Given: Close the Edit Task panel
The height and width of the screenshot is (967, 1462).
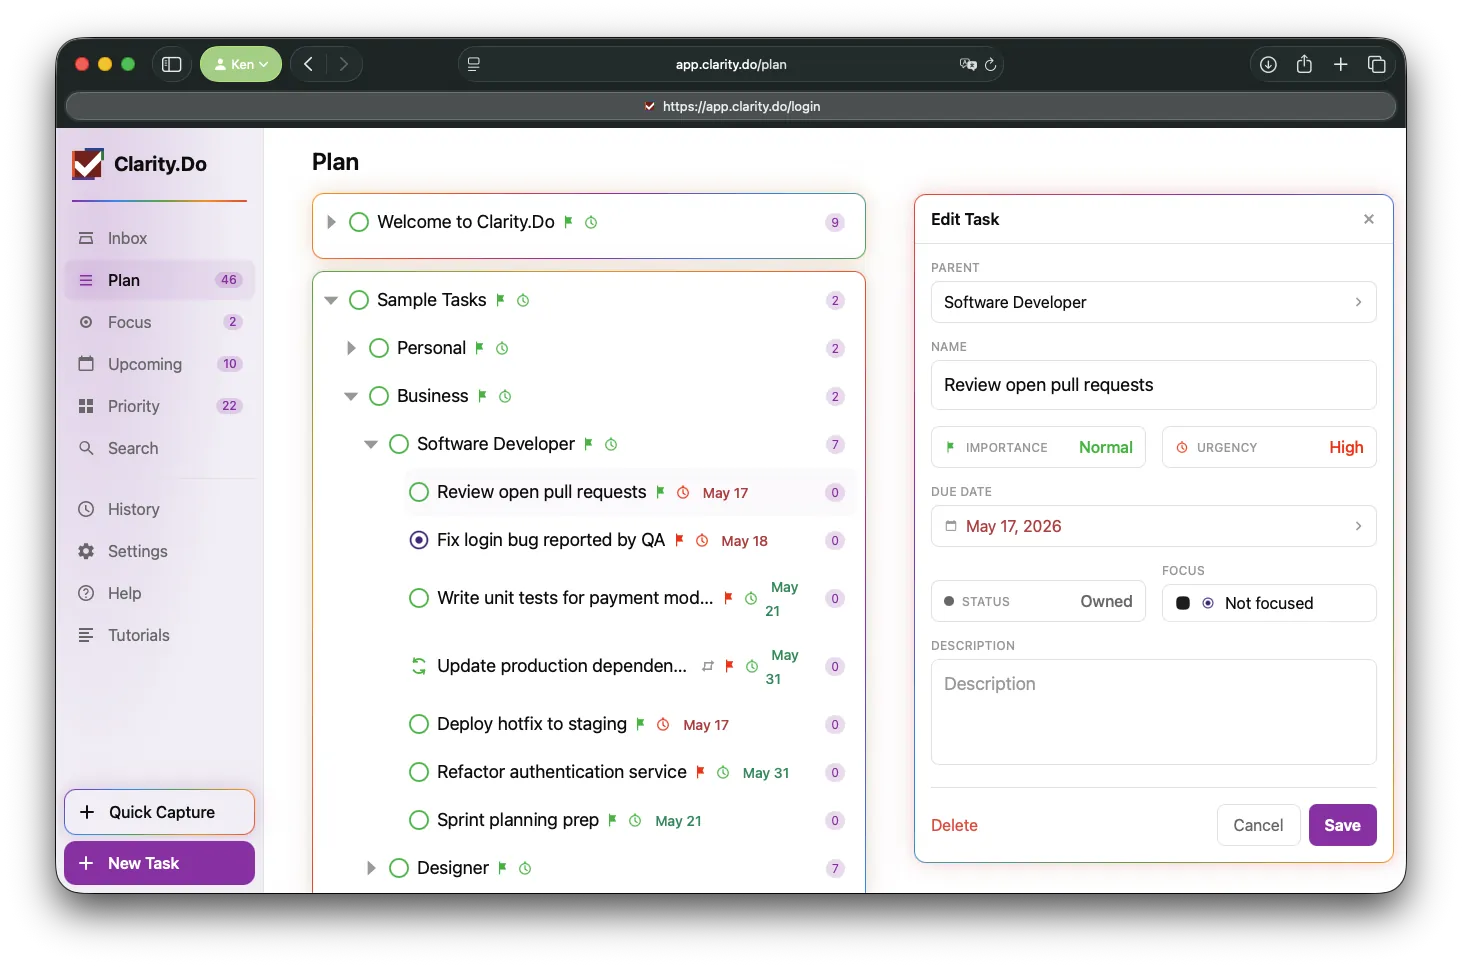Looking at the screenshot, I should point(1369,219).
